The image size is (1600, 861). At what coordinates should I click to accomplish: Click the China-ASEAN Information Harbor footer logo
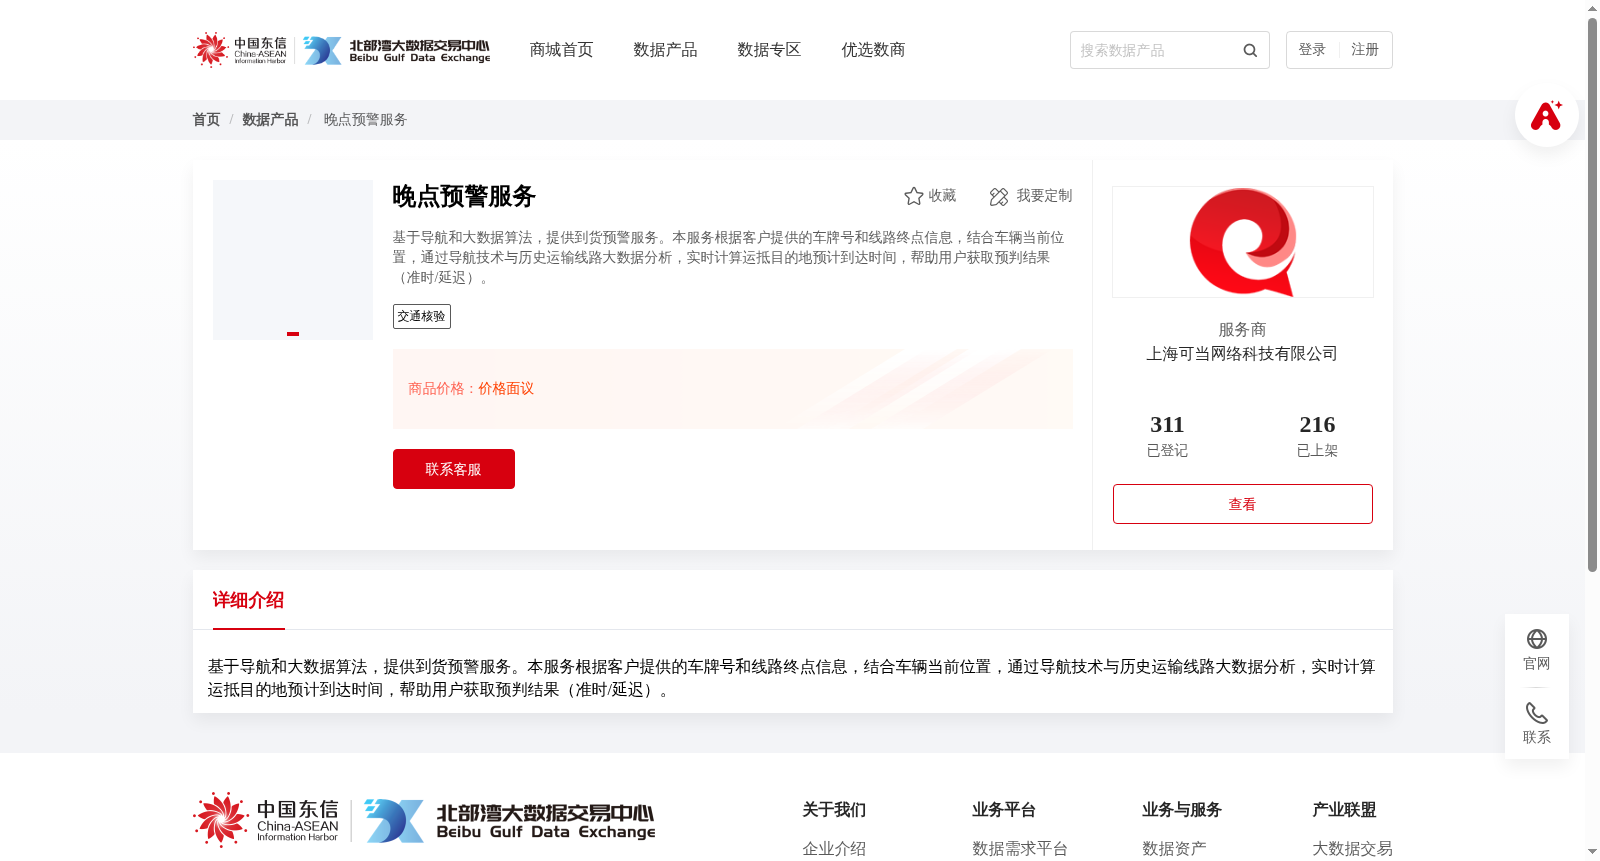click(x=266, y=820)
